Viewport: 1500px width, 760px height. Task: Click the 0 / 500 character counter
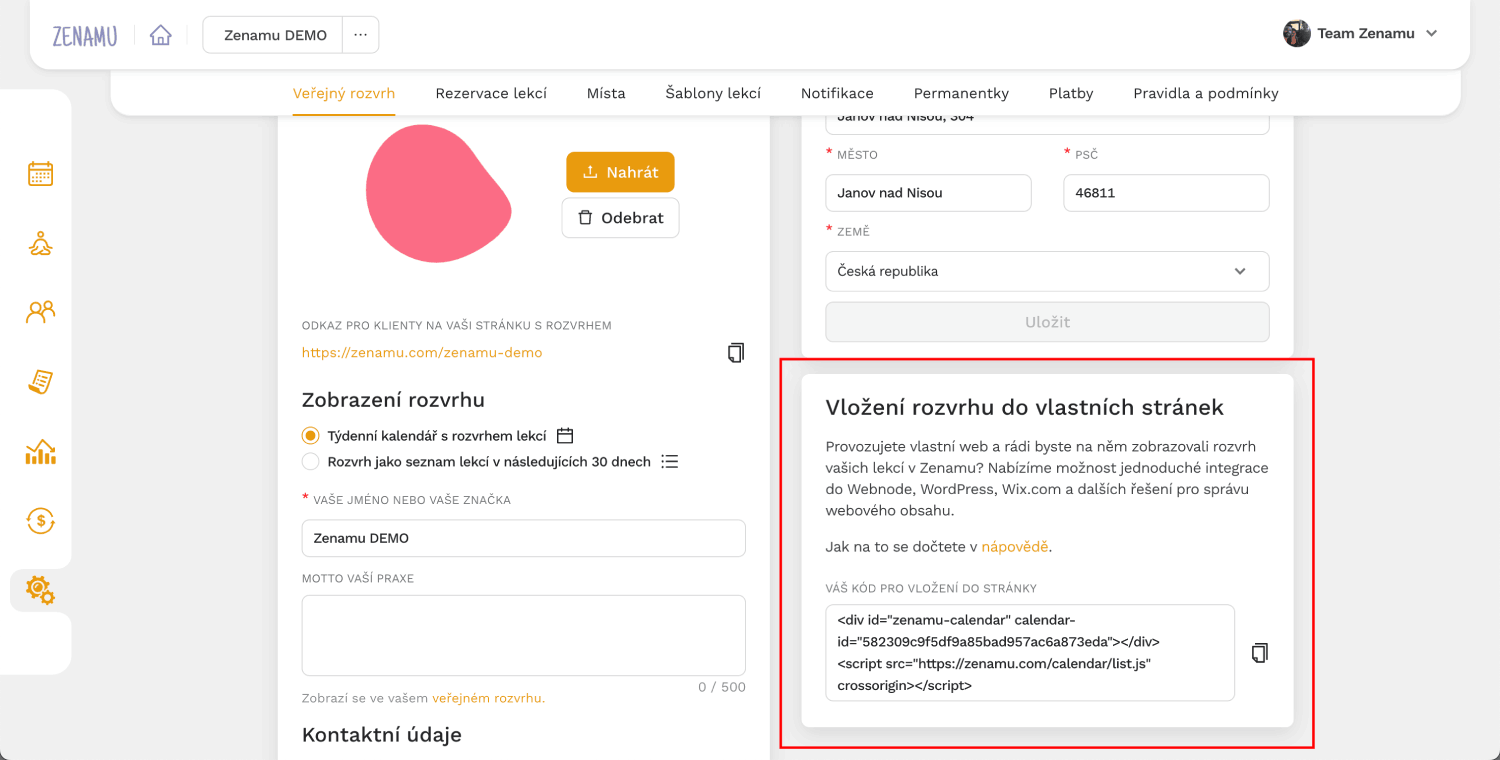722,687
